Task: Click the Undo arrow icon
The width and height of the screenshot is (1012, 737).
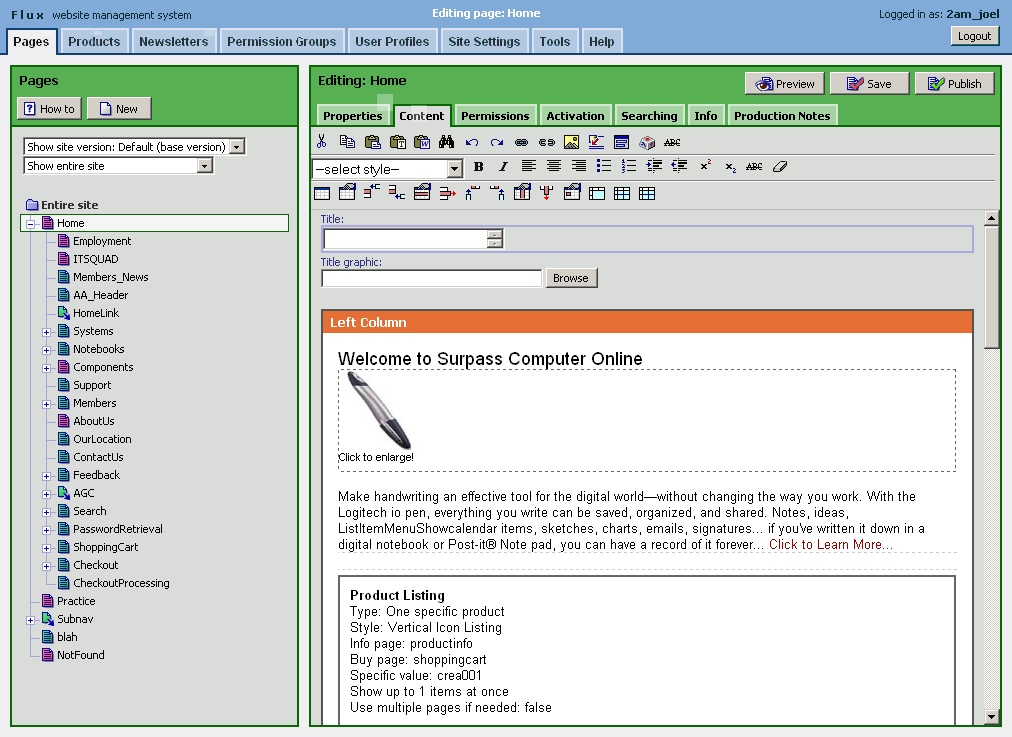Action: pyautogui.click(x=472, y=143)
